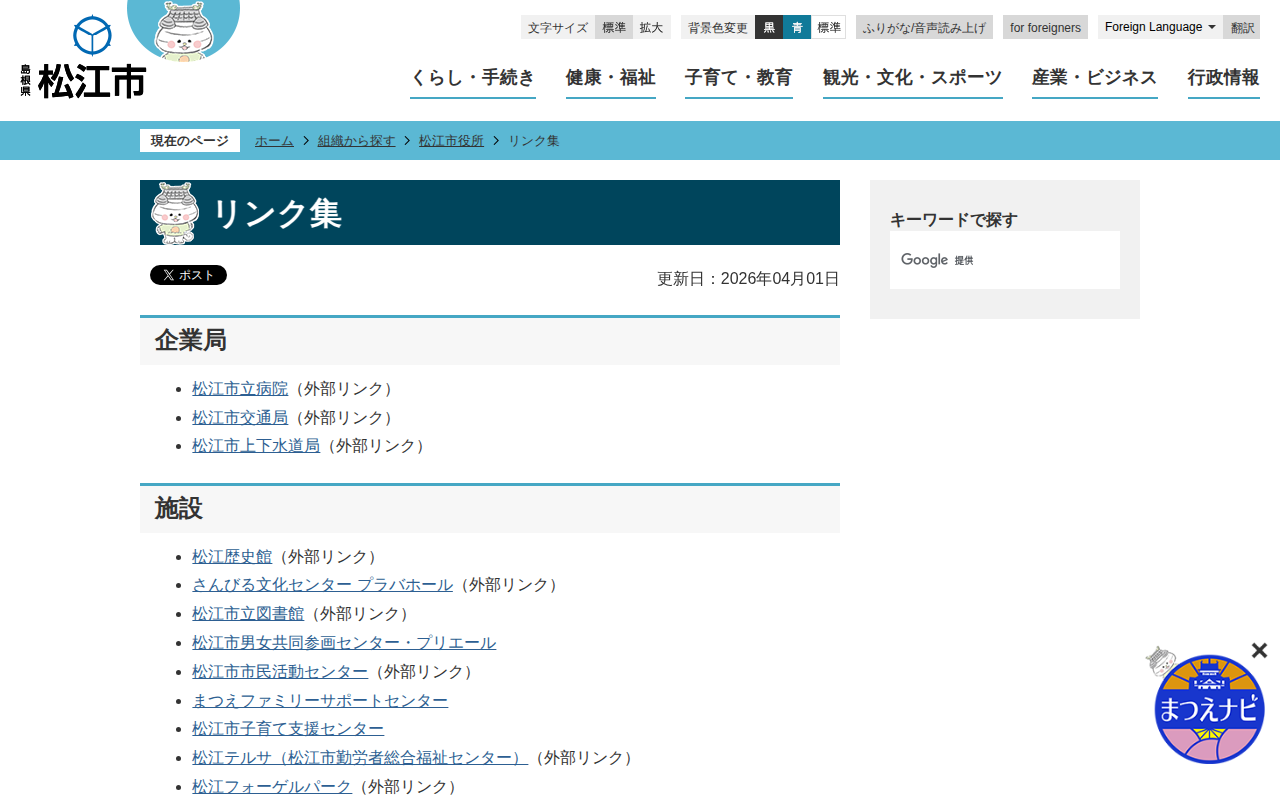Image resolution: width=1280 pixels, height=800 pixels.
Task: Click the X ポスト share button
Action: pyautogui.click(x=188, y=275)
